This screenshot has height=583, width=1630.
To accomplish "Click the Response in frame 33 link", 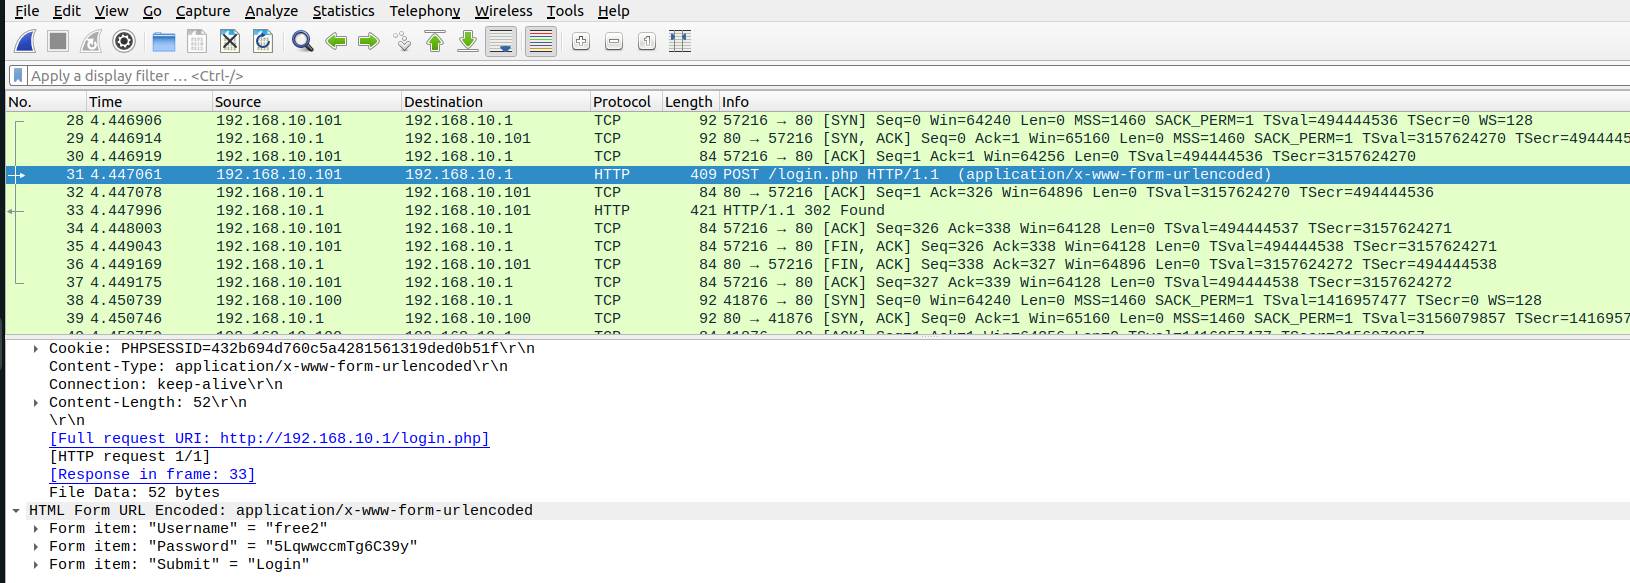I will coord(152,475).
